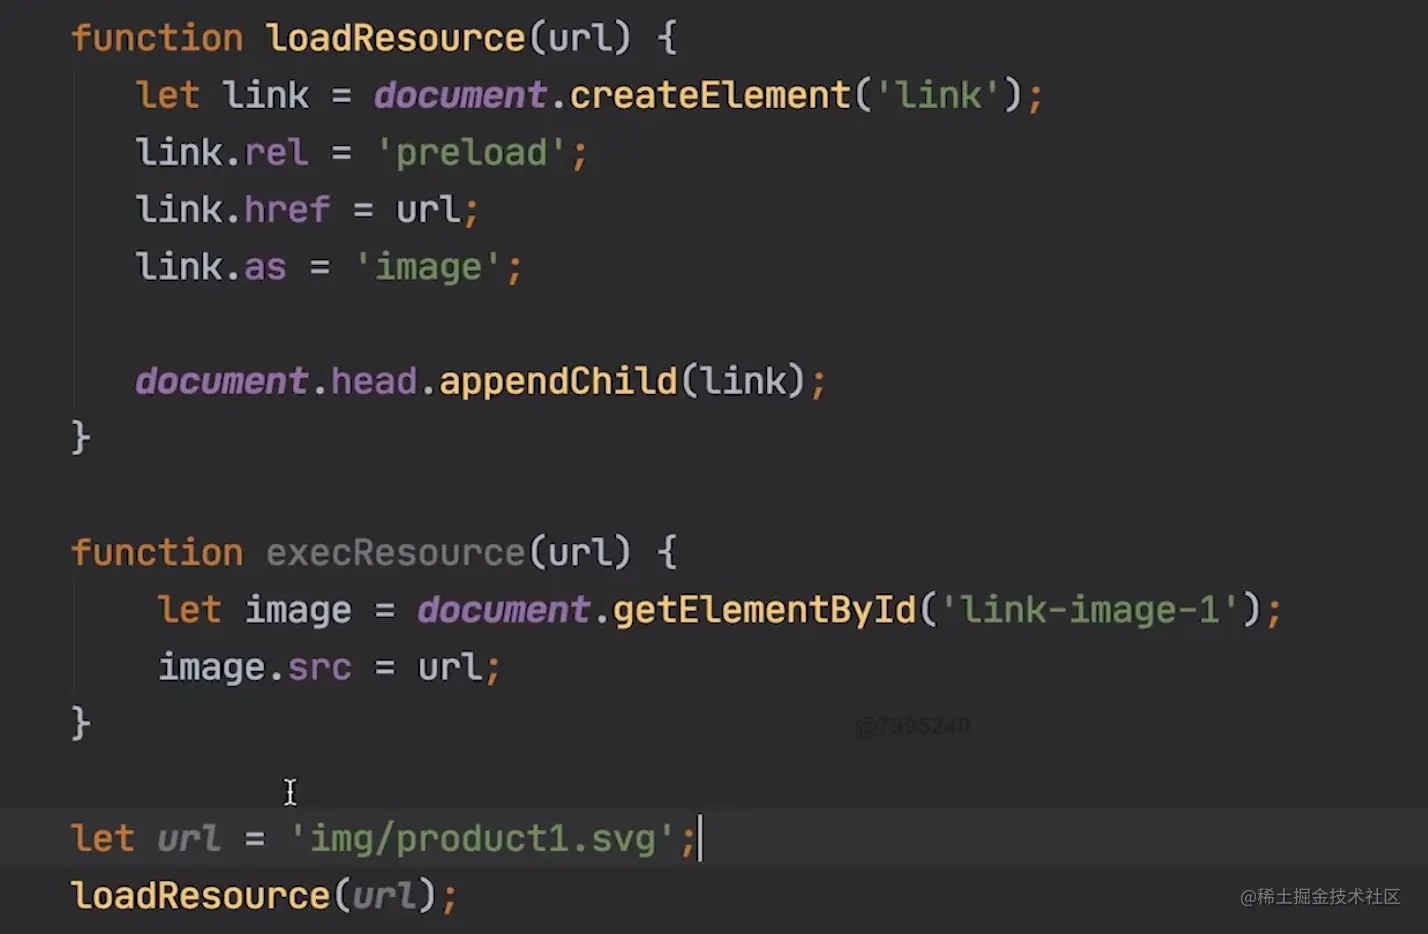Click the createElement method call
Image resolution: width=1428 pixels, height=934 pixels.
[710, 95]
